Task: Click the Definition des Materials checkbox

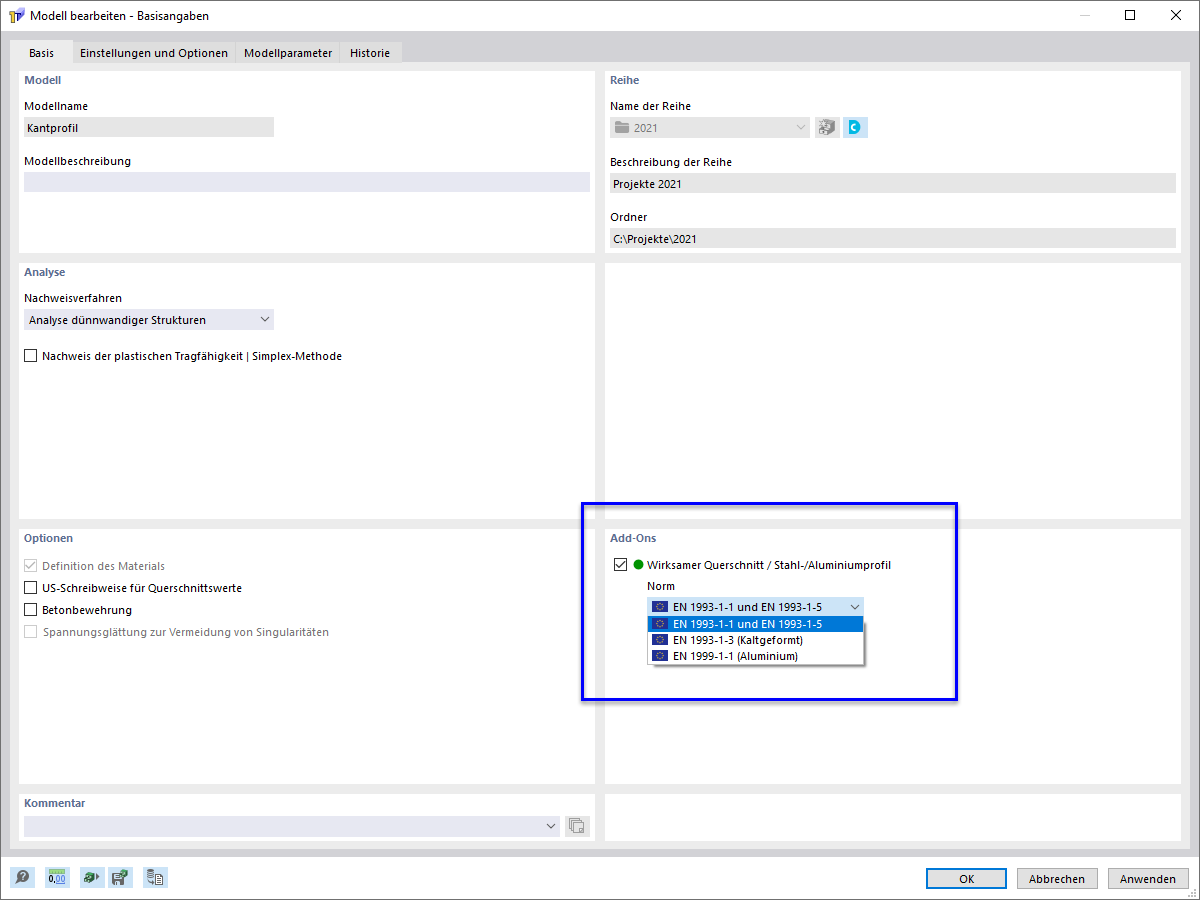Action: [x=31, y=566]
